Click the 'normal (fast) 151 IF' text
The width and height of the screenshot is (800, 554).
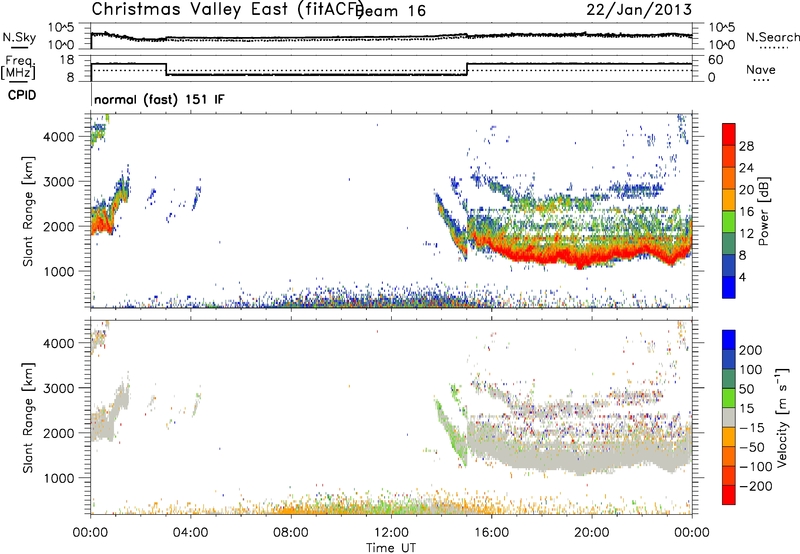pyautogui.click(x=159, y=99)
